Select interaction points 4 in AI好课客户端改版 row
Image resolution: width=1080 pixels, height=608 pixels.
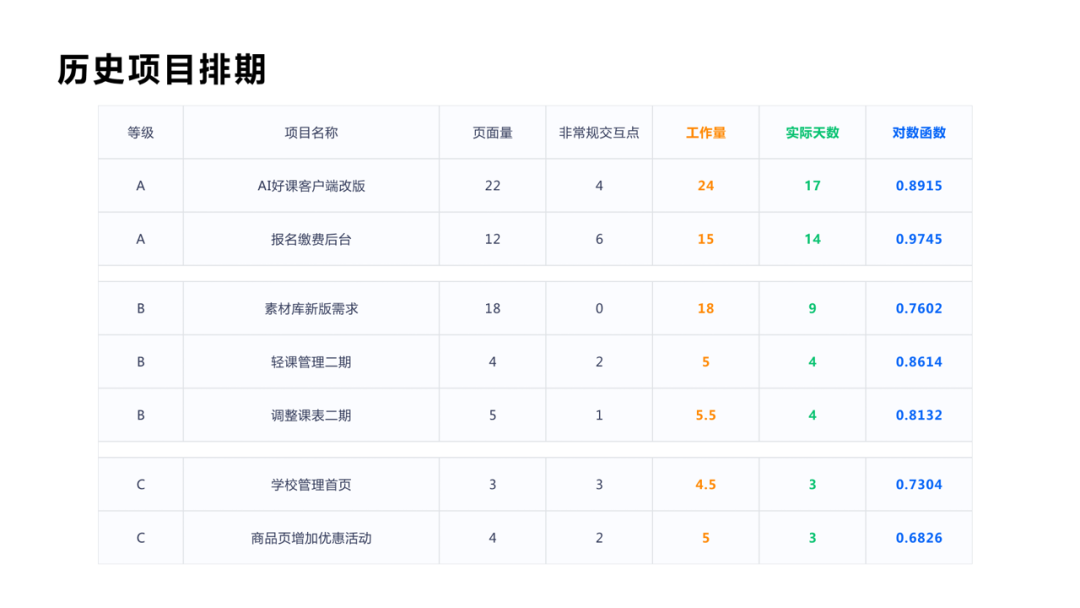(x=599, y=186)
